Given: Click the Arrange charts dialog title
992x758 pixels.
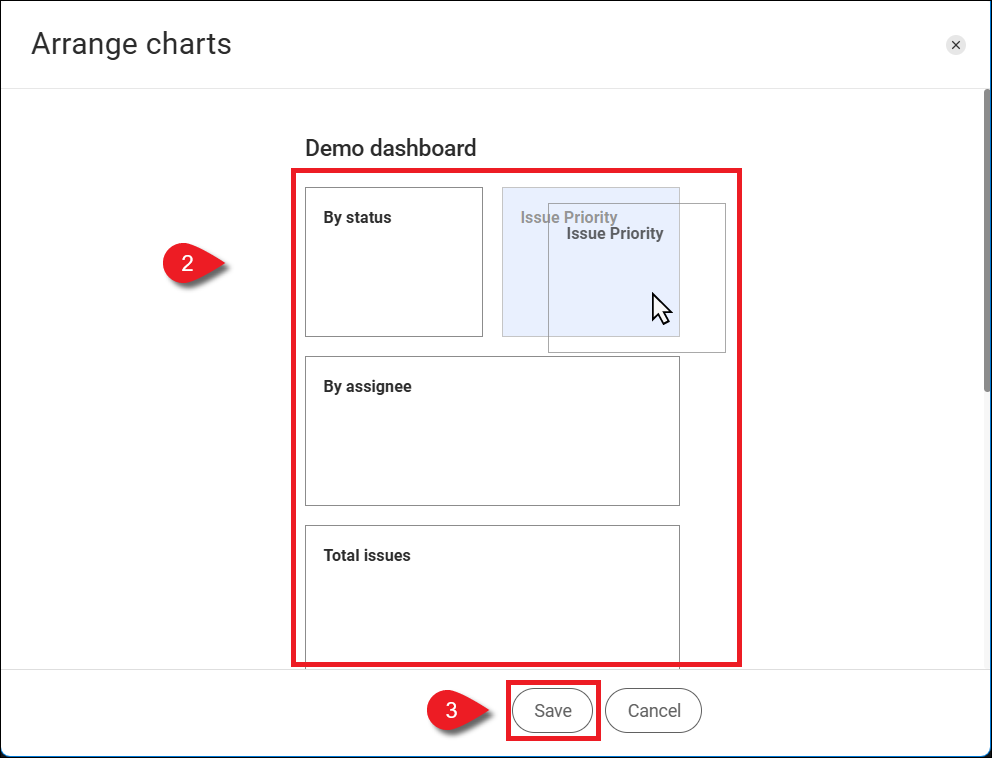Looking at the screenshot, I should click(x=131, y=44).
